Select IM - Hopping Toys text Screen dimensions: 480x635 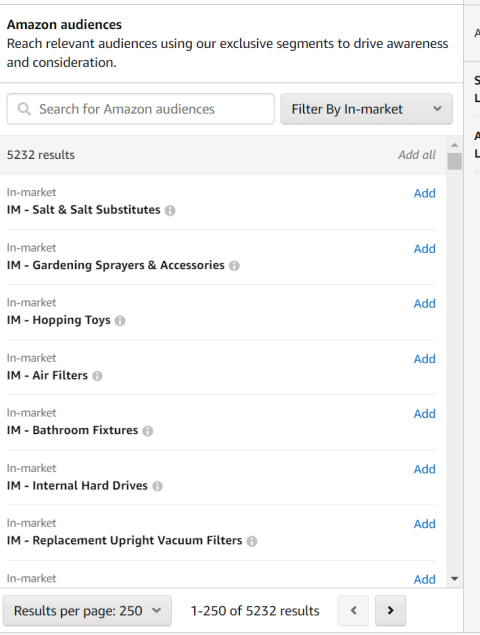click(x=58, y=320)
